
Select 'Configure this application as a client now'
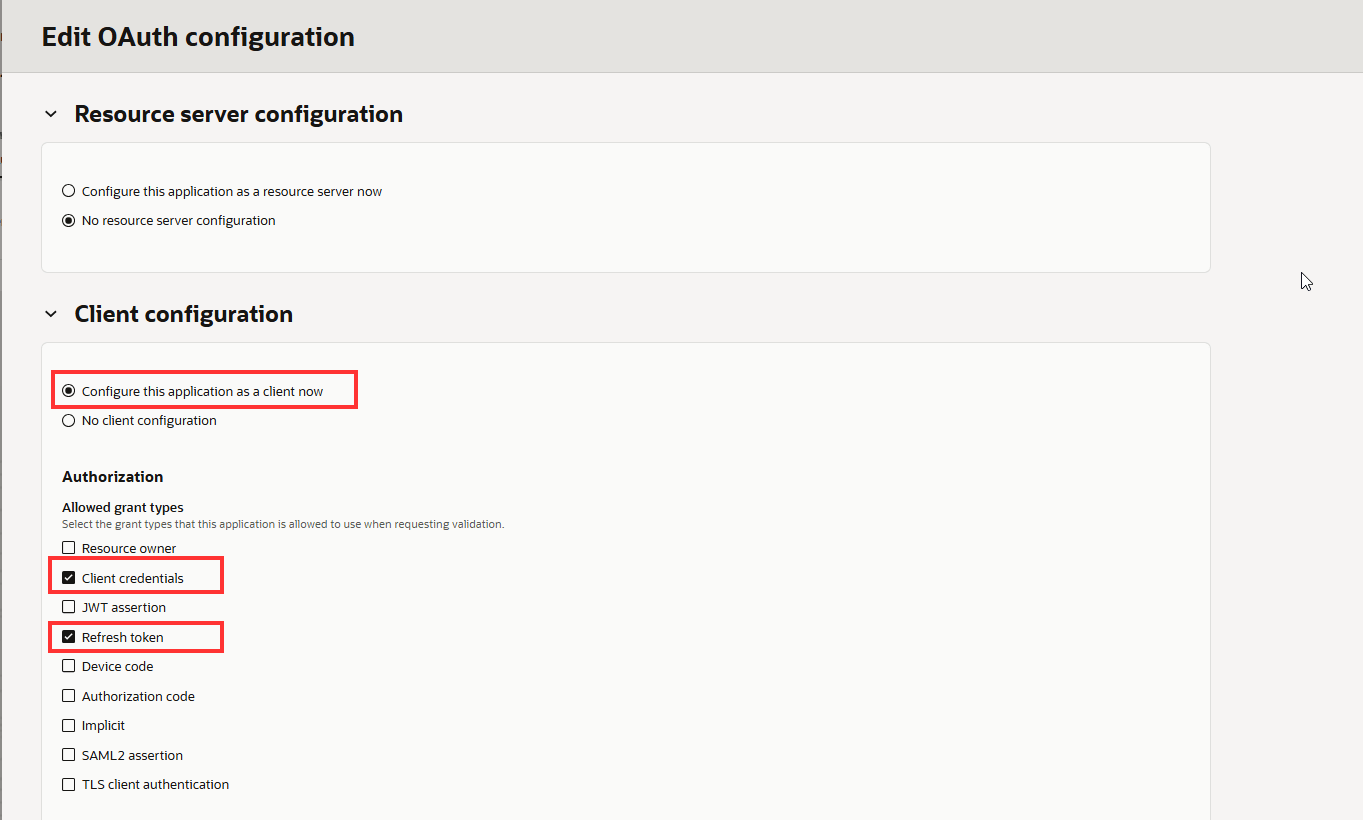69,391
